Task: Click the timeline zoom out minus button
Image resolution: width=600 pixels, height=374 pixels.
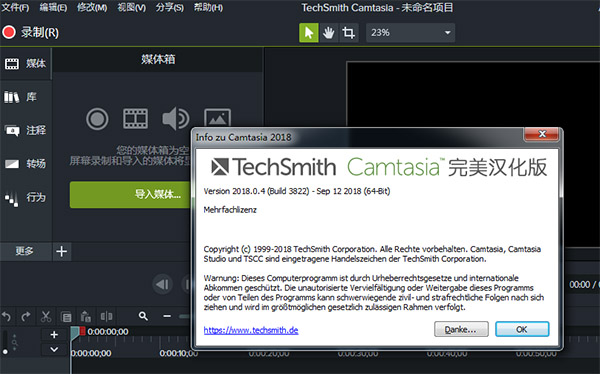Action: (x=167, y=316)
